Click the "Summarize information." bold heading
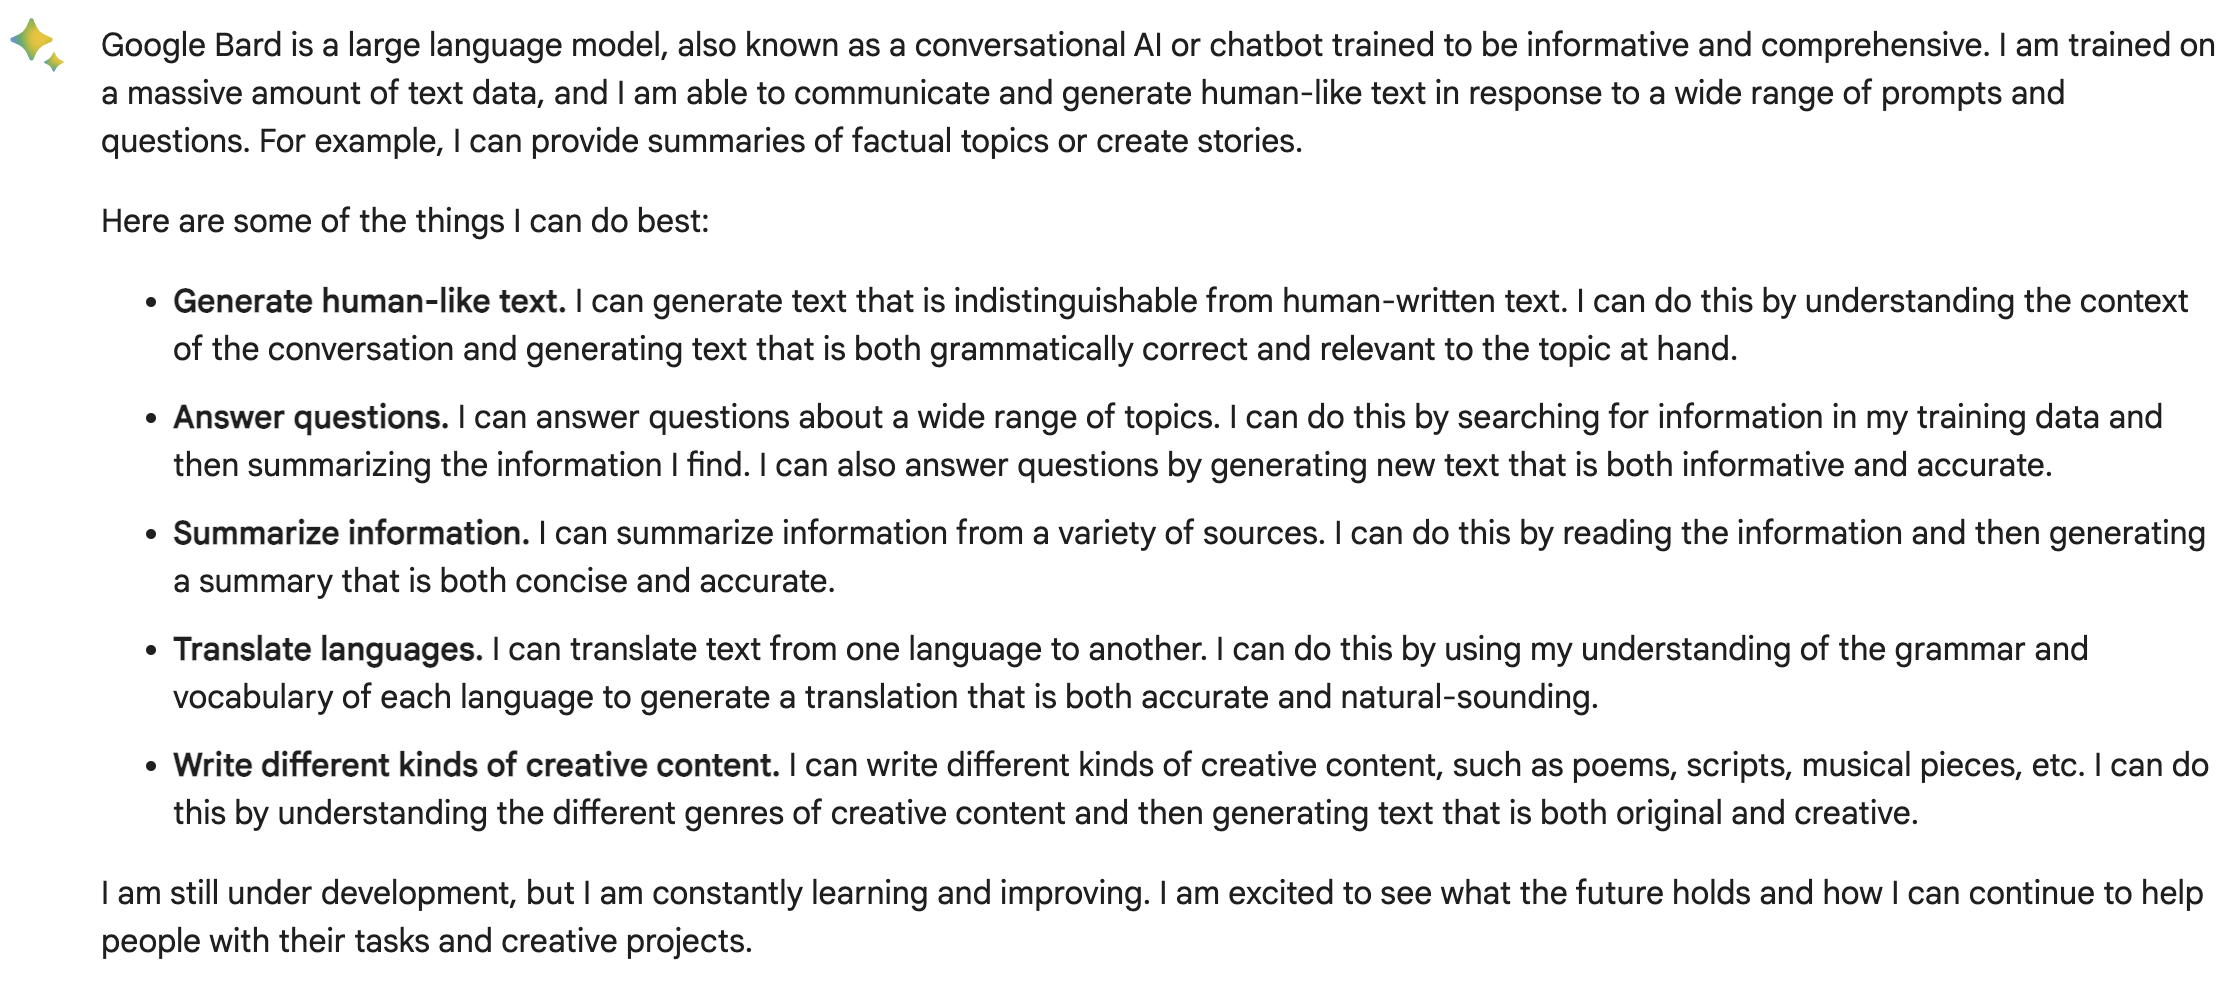Screen dimensions: 2239x1003 pyautogui.click(x=351, y=534)
